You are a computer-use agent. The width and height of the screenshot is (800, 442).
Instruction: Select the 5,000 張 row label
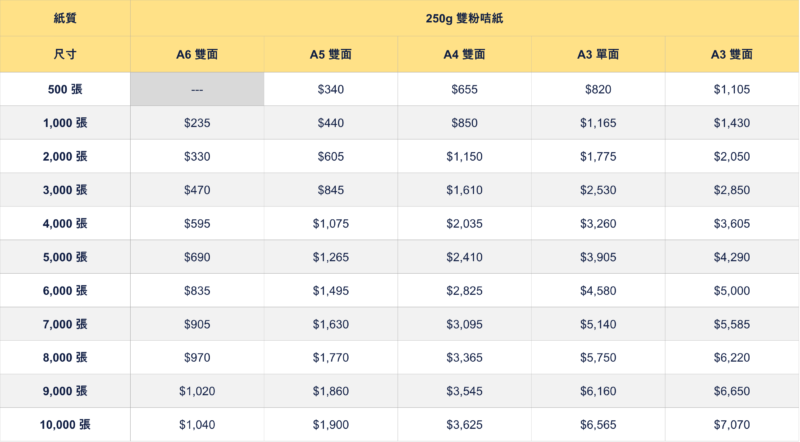(65, 257)
